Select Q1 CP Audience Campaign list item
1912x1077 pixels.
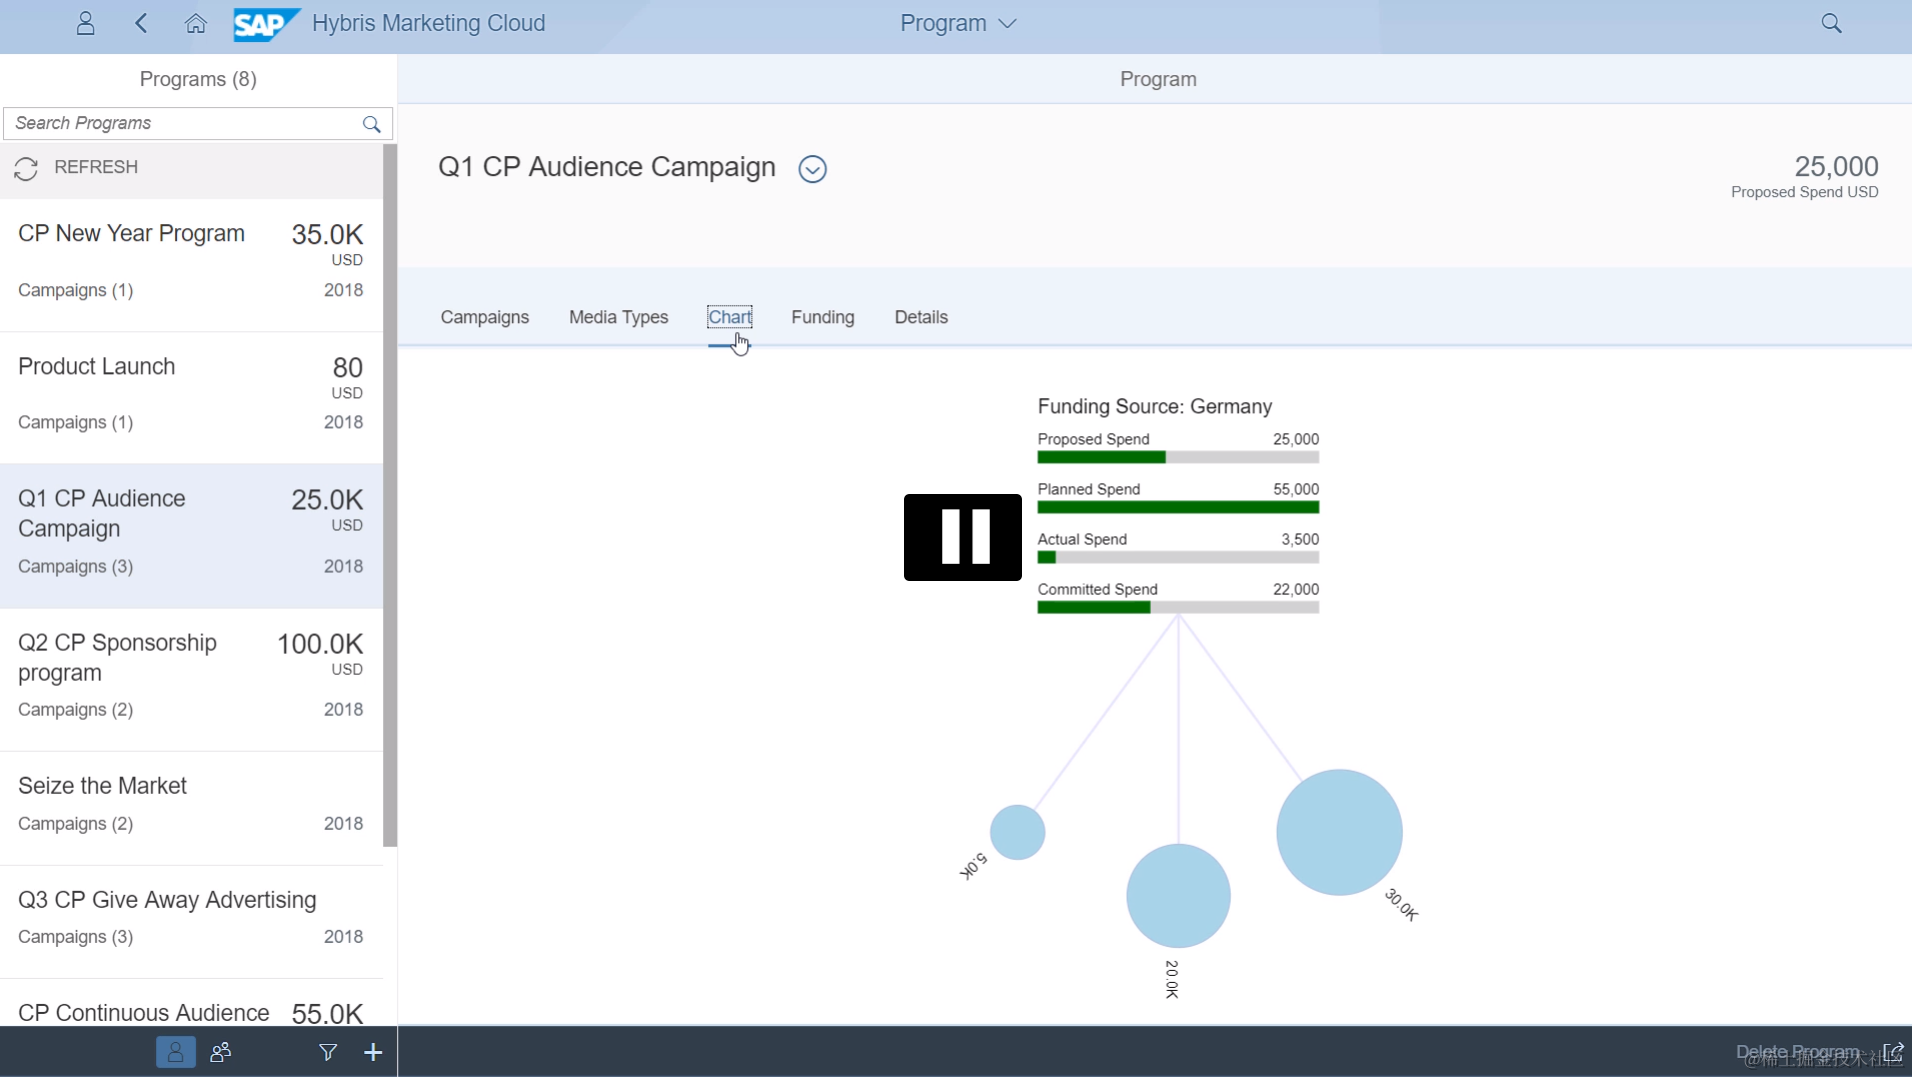tap(191, 535)
